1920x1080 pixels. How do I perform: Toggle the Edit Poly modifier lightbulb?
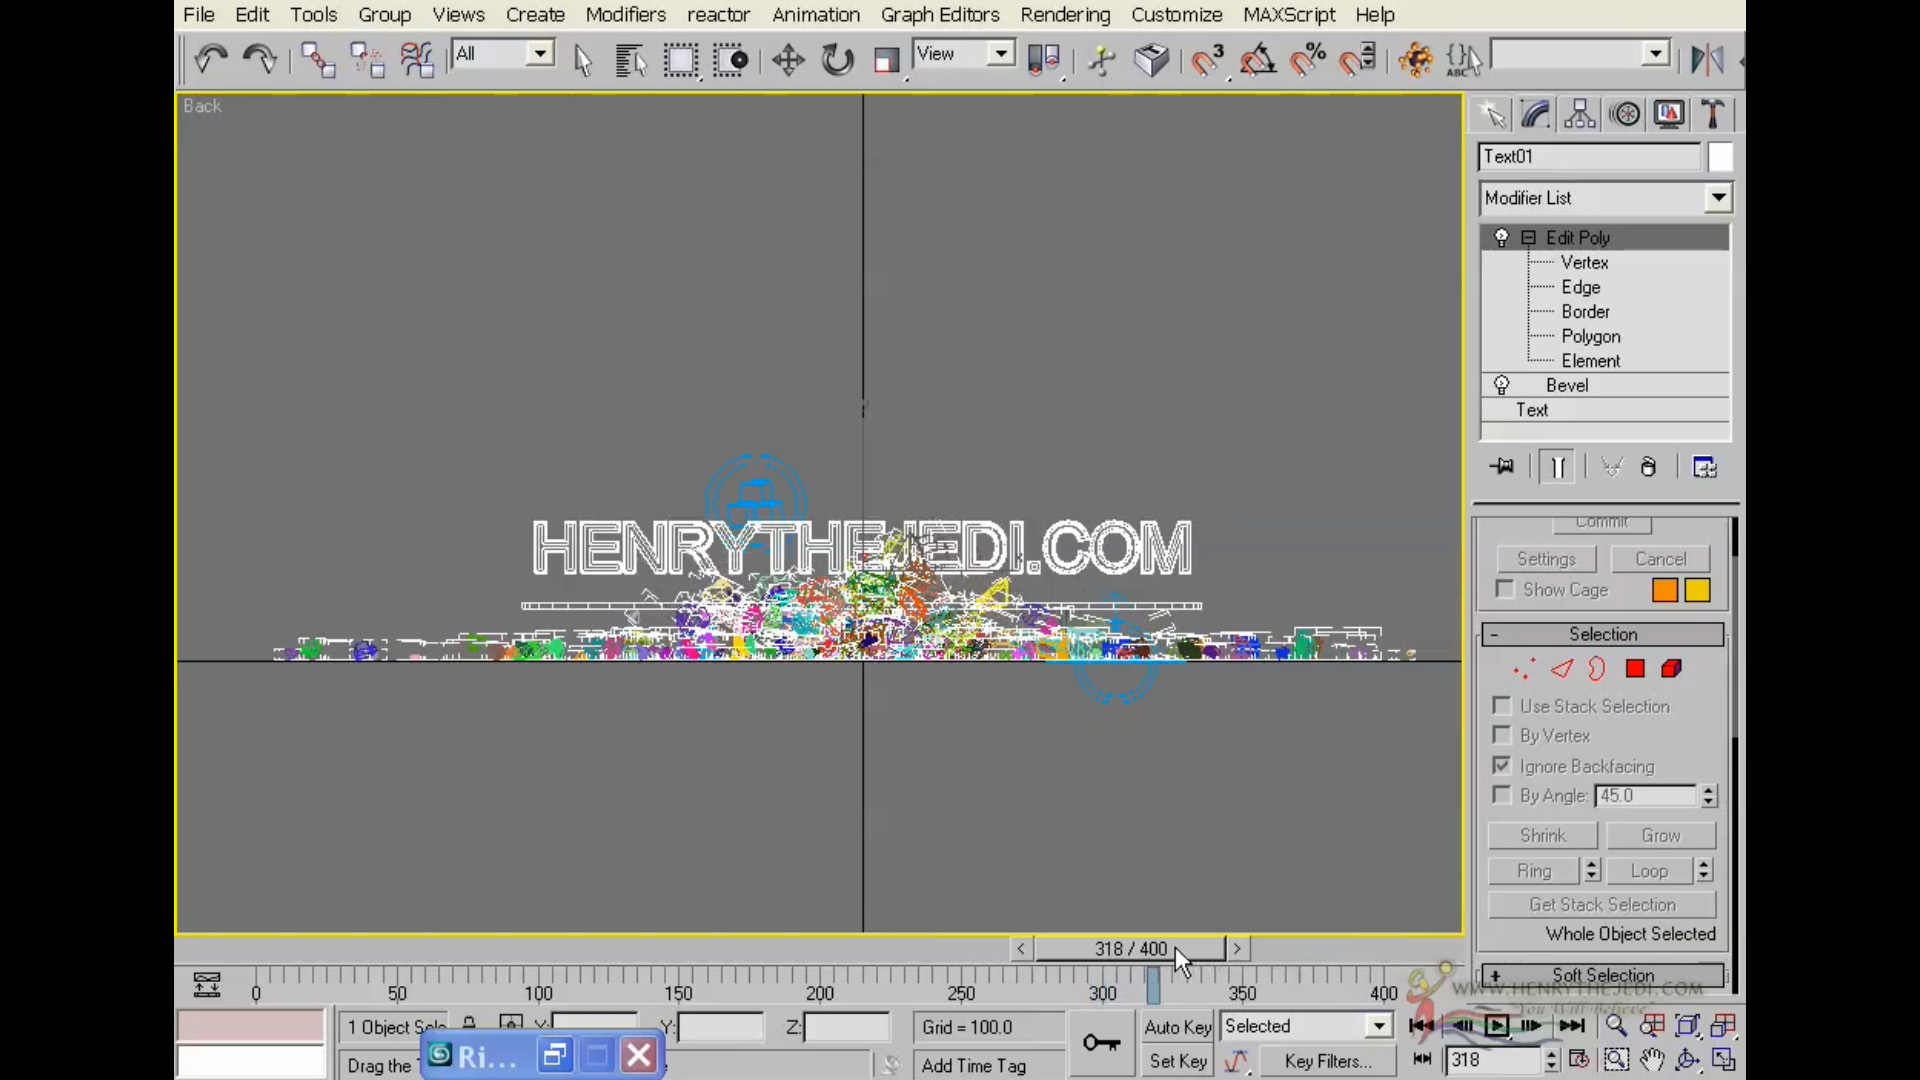pyautogui.click(x=1501, y=237)
